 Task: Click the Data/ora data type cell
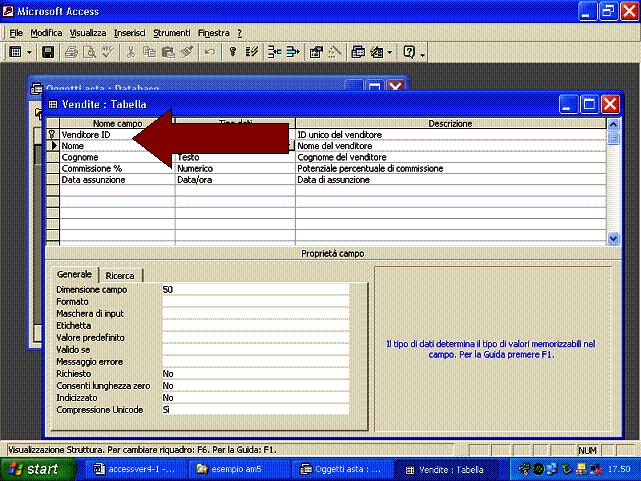(235, 180)
